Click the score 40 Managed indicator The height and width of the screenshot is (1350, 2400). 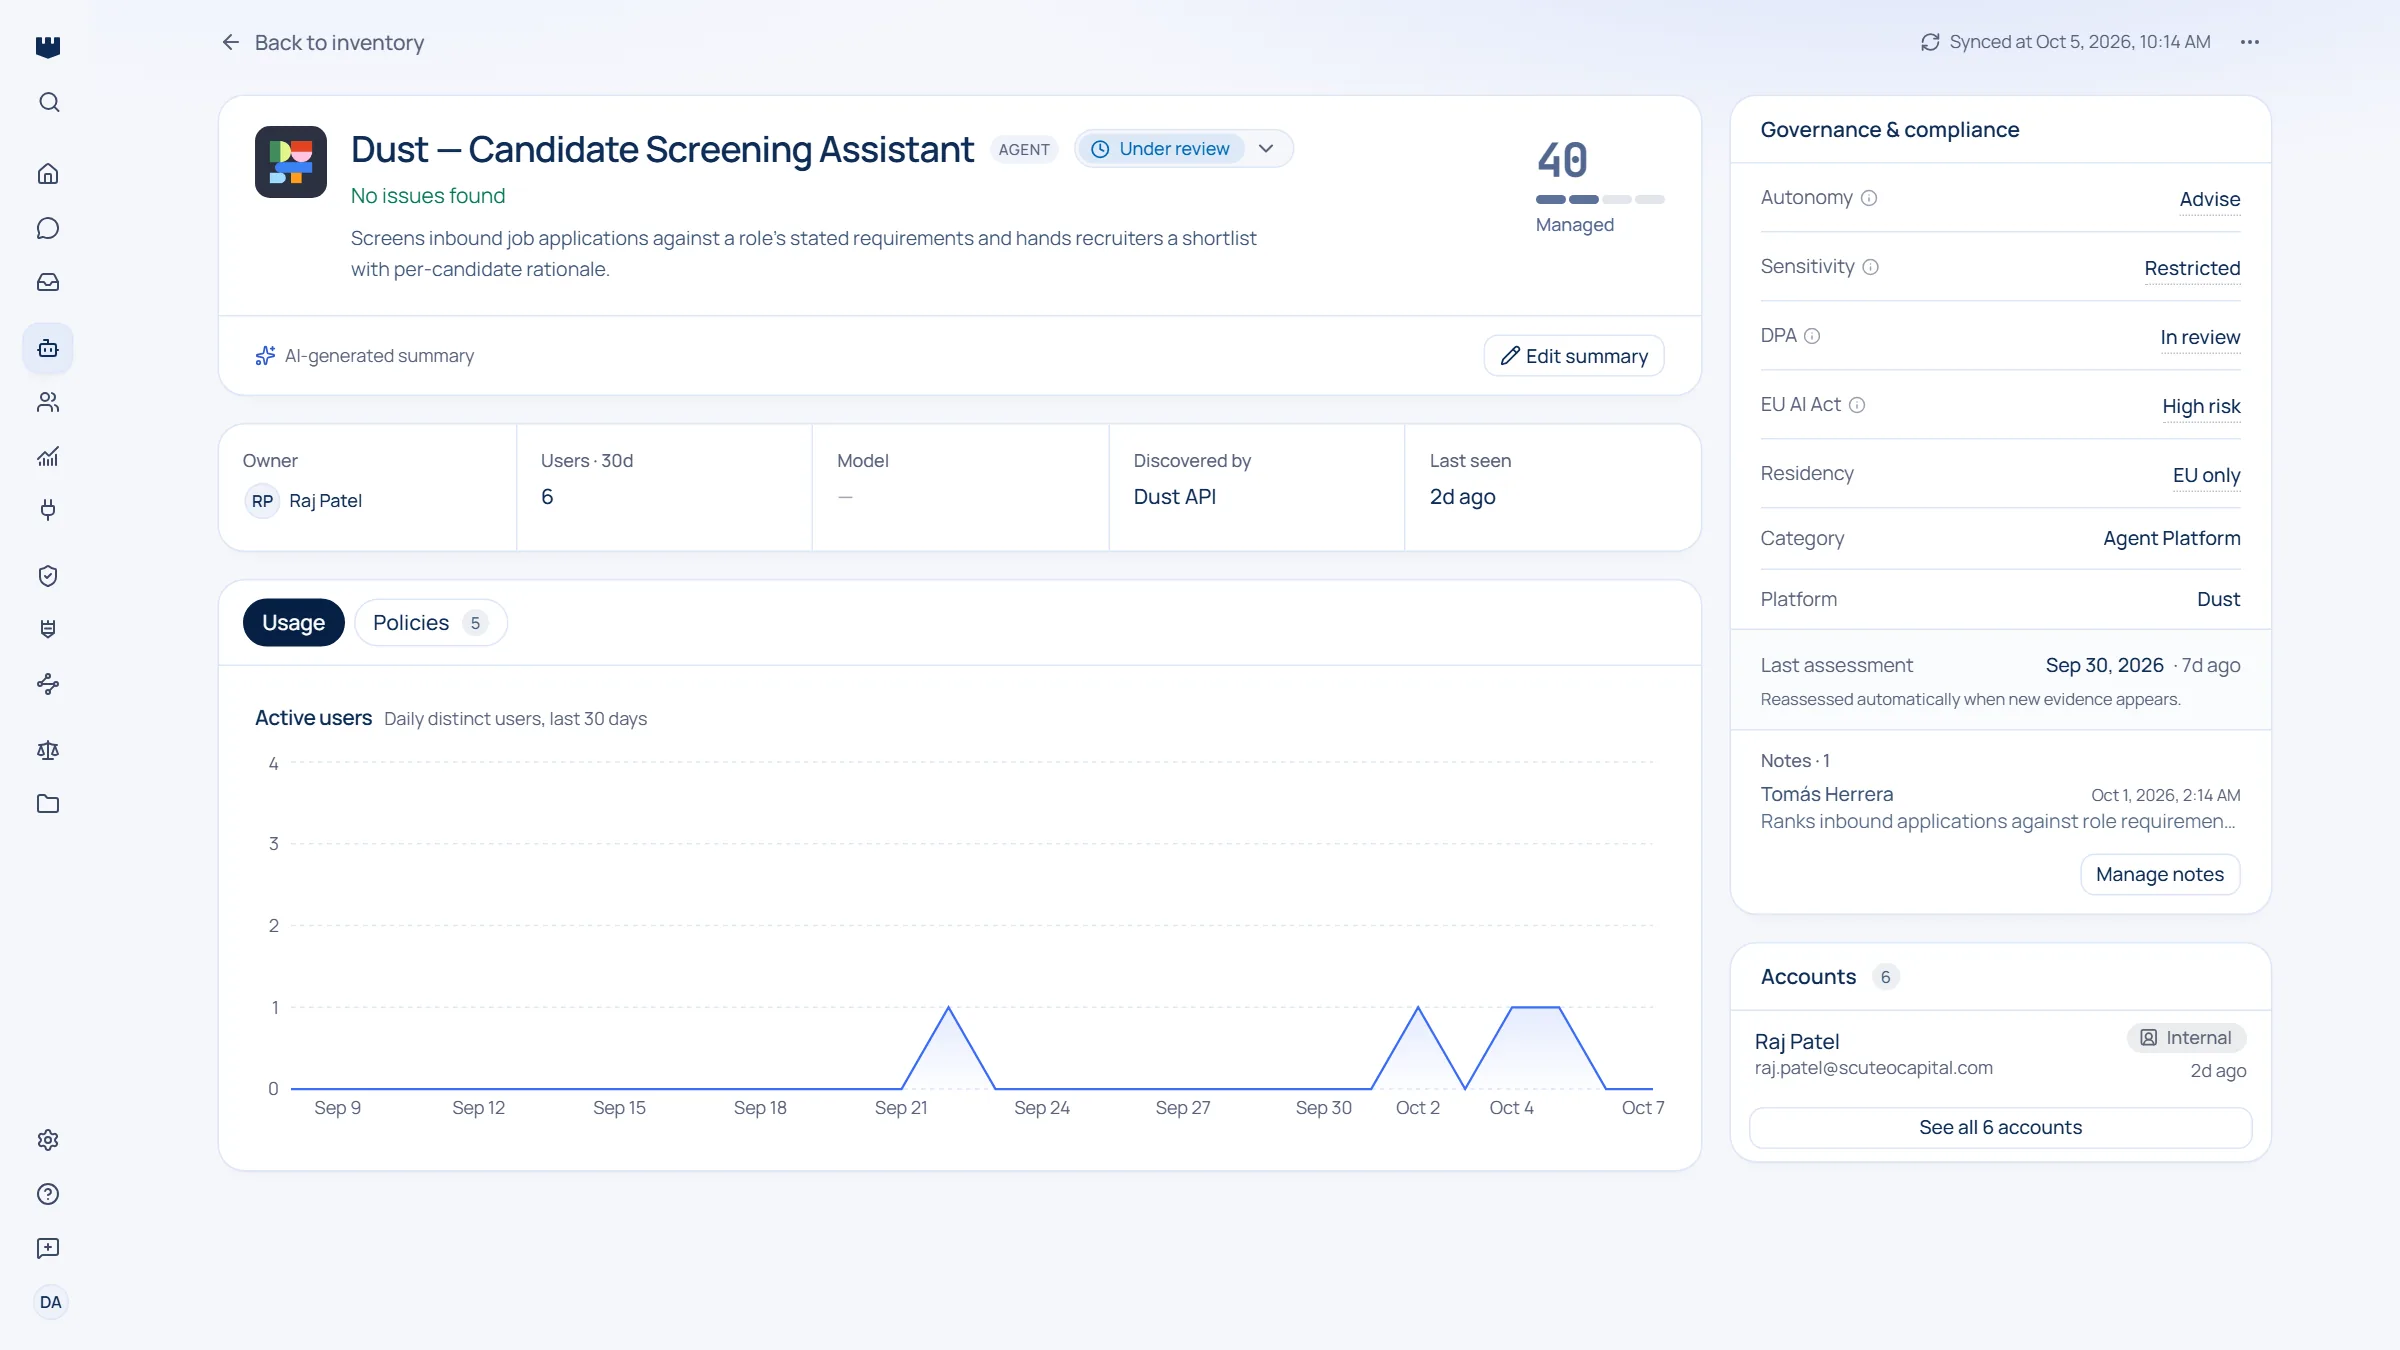click(x=1599, y=187)
